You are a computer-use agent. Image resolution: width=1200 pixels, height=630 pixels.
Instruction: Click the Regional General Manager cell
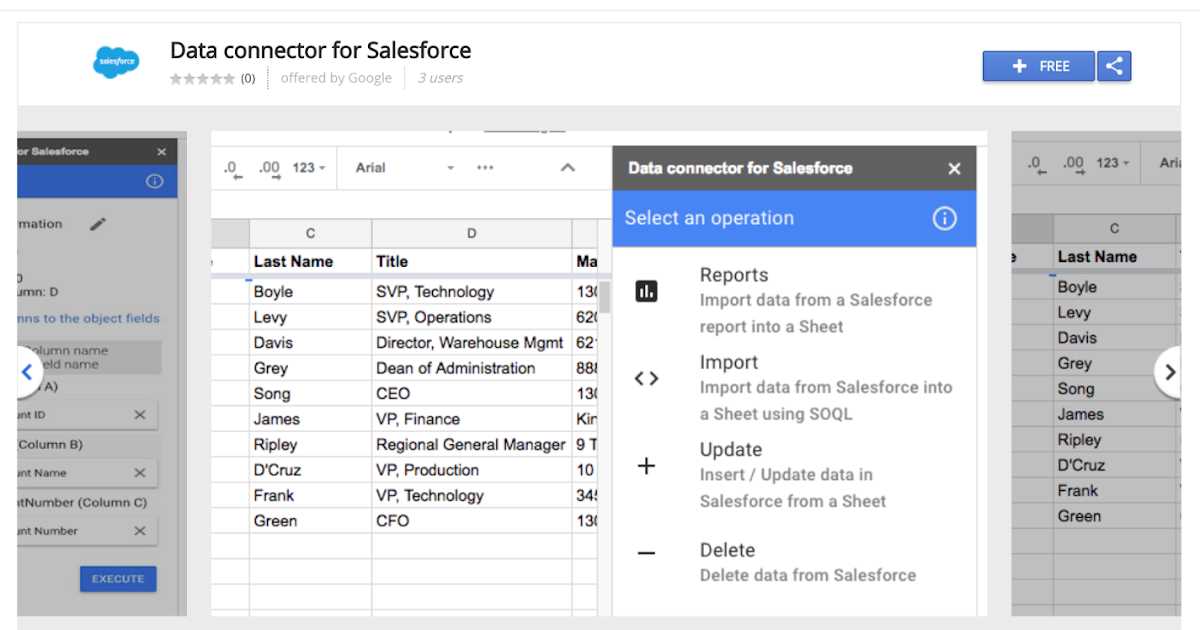(x=471, y=445)
